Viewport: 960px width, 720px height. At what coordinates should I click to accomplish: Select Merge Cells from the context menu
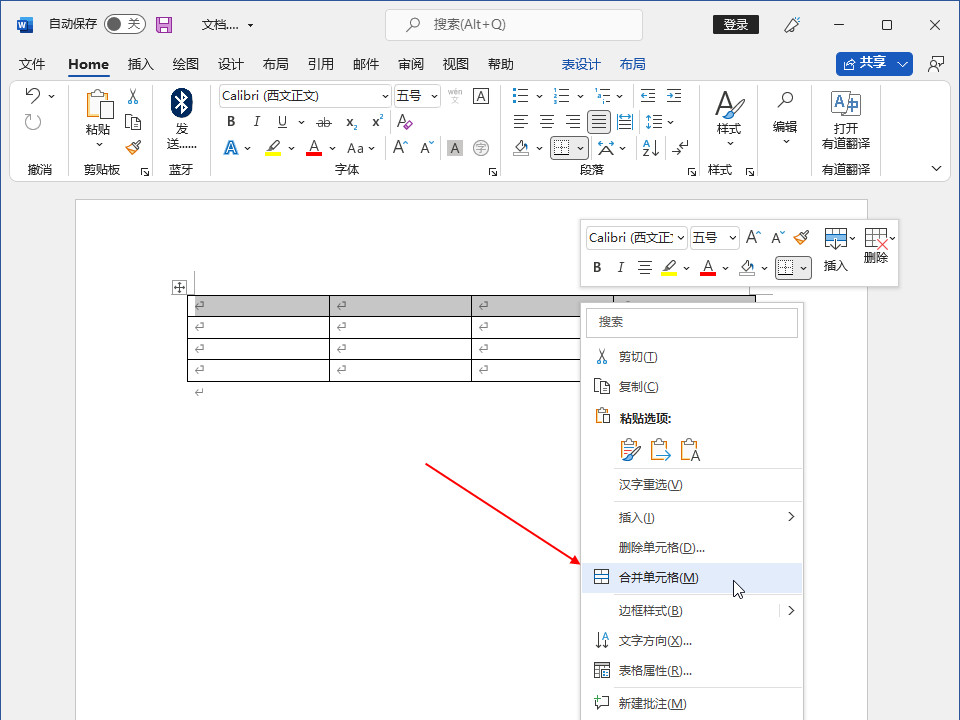[x=658, y=577]
